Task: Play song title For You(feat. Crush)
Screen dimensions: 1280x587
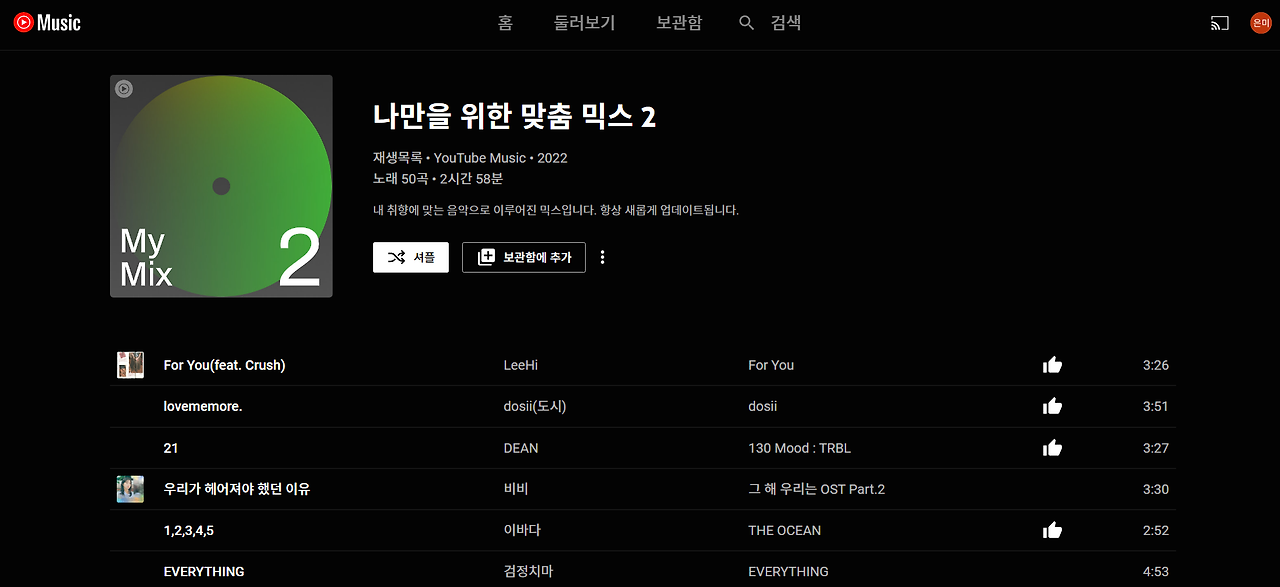Action: [x=224, y=365]
